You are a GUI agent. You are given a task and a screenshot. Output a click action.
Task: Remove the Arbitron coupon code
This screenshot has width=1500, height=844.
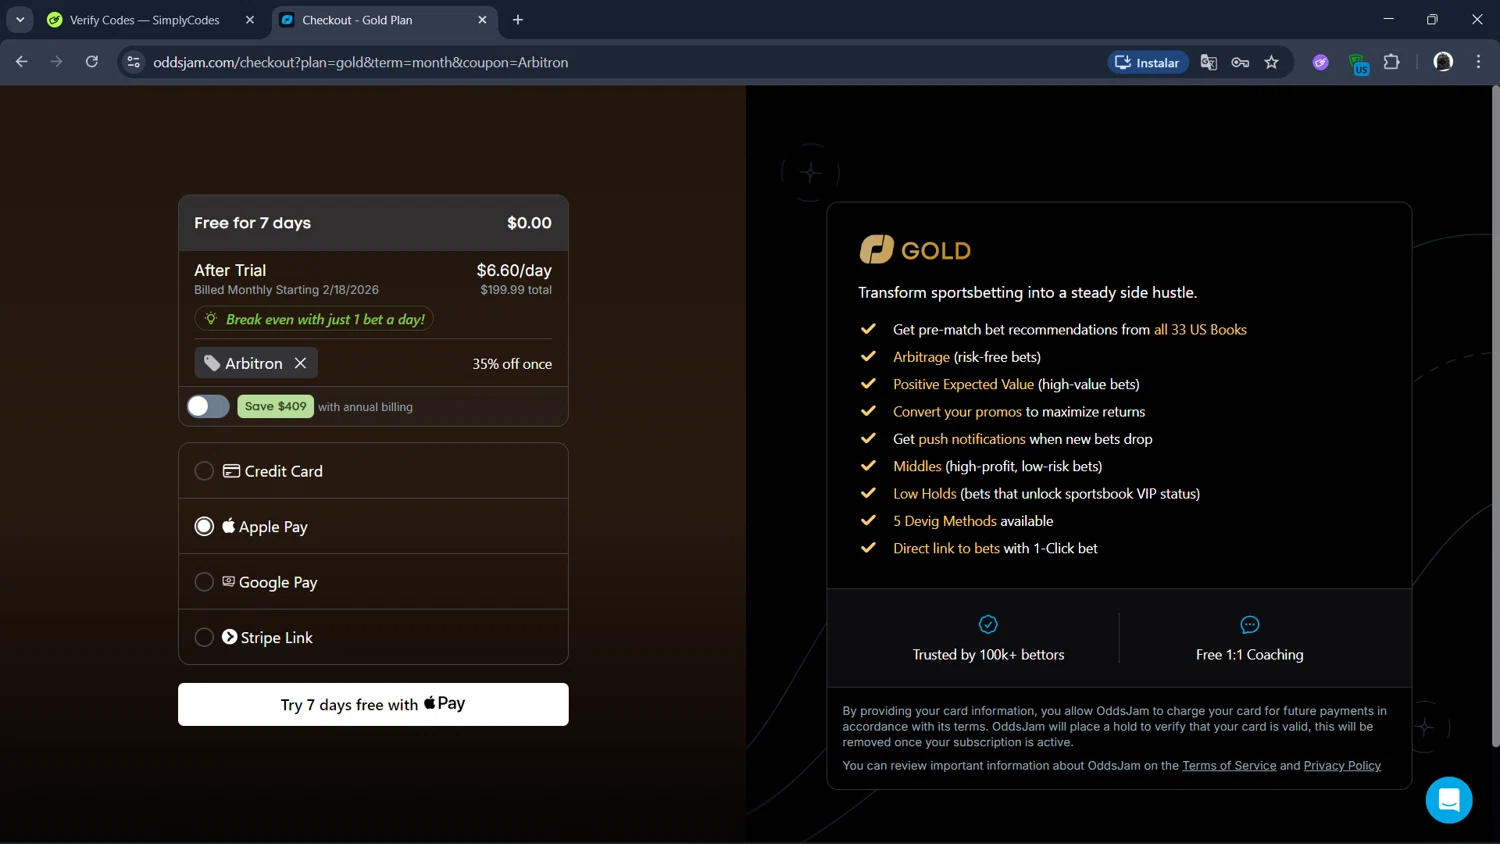click(x=300, y=363)
